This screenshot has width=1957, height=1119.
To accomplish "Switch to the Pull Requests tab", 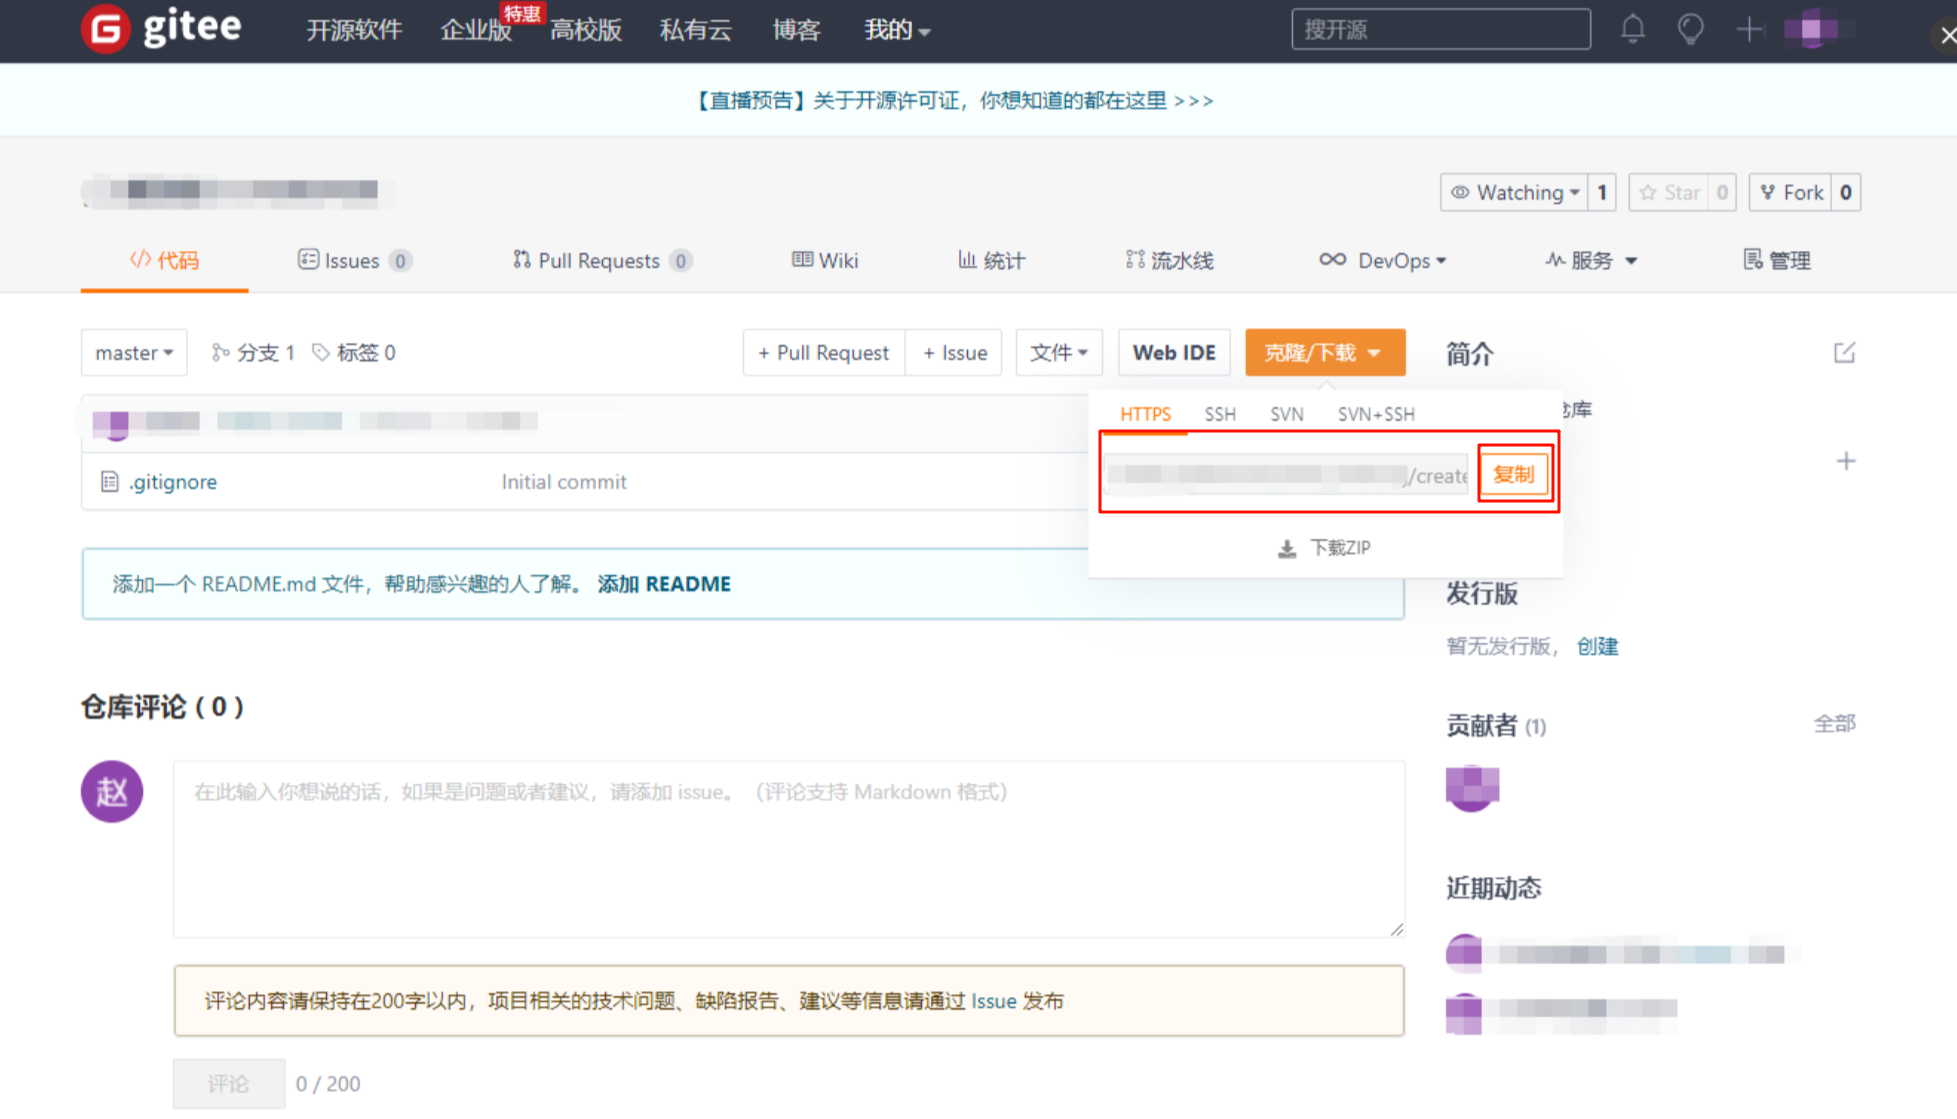I will pos(602,261).
